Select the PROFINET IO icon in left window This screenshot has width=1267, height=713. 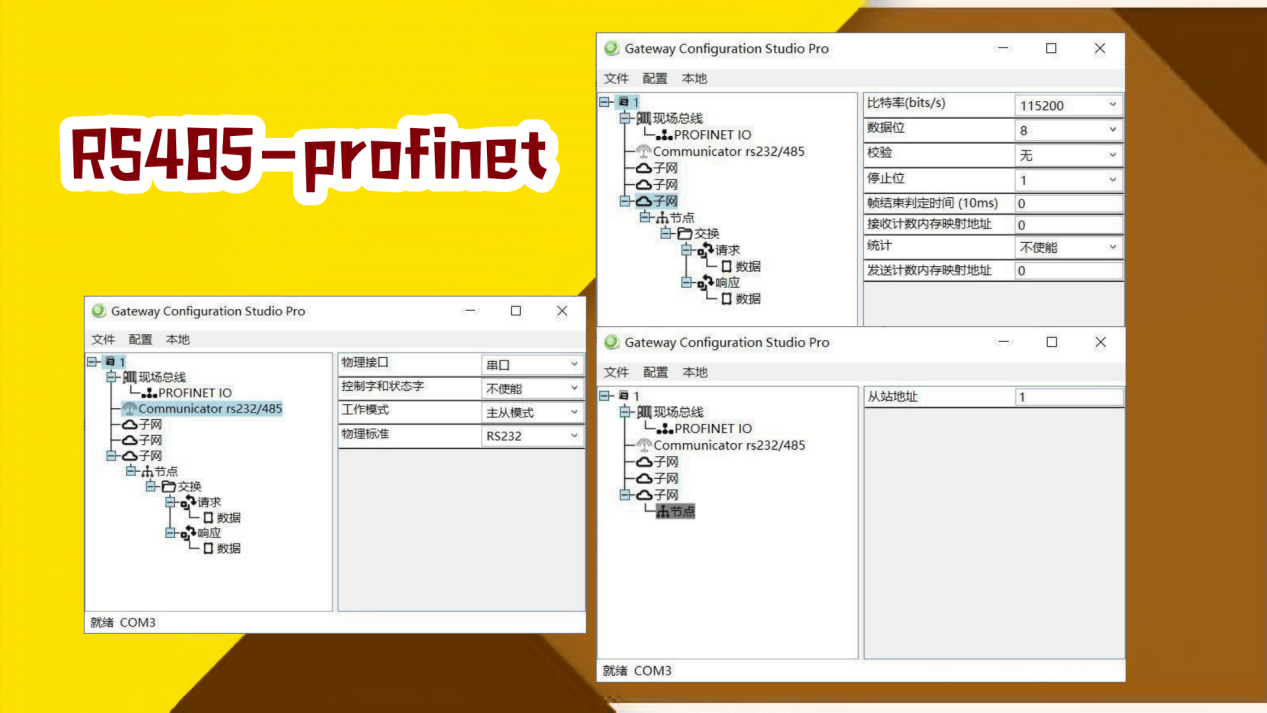[x=149, y=393]
